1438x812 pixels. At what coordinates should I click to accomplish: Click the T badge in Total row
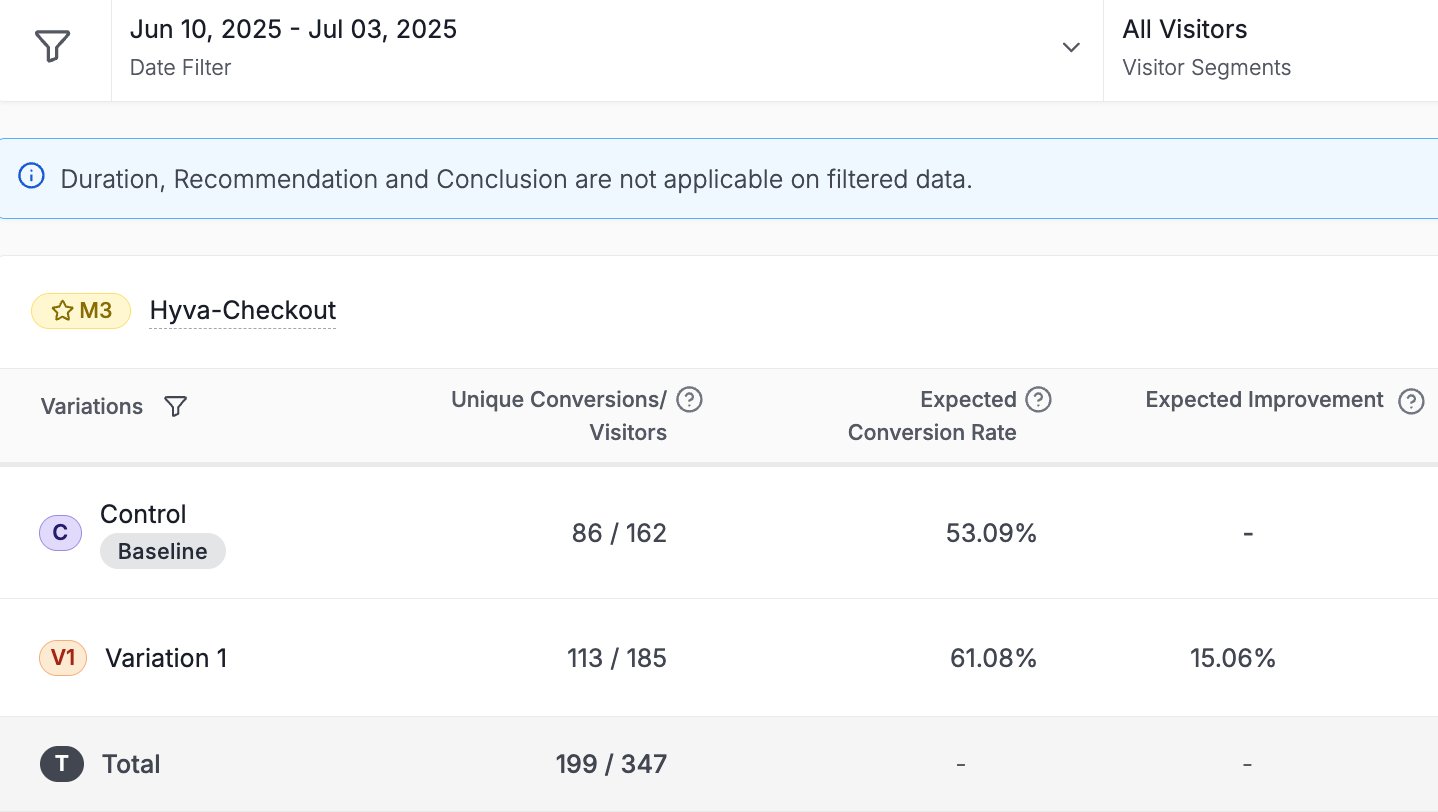62,764
